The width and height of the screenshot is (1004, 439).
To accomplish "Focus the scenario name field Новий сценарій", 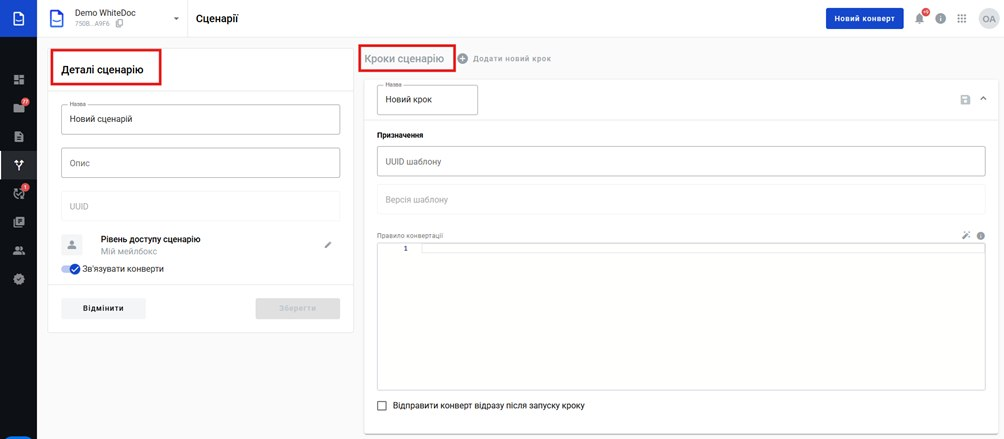I will coord(200,120).
